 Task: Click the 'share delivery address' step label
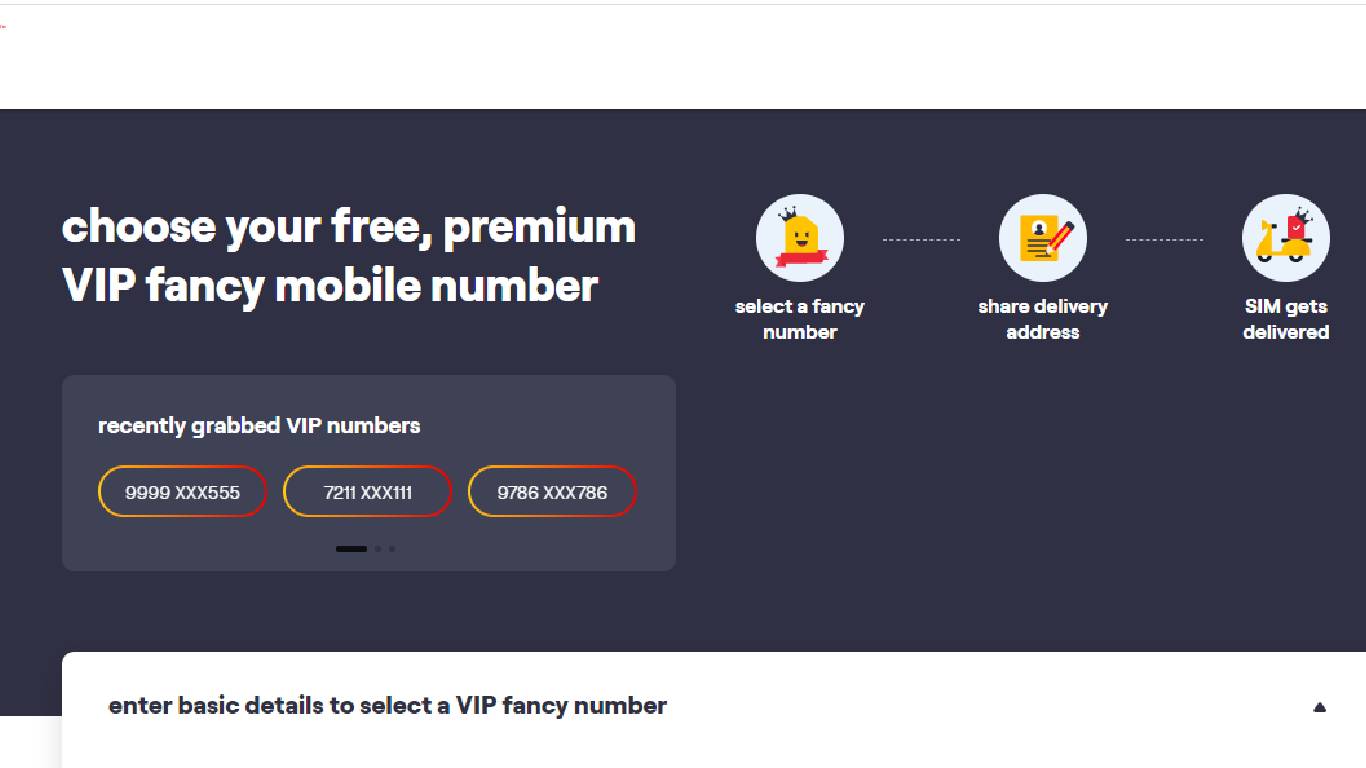coord(1043,319)
